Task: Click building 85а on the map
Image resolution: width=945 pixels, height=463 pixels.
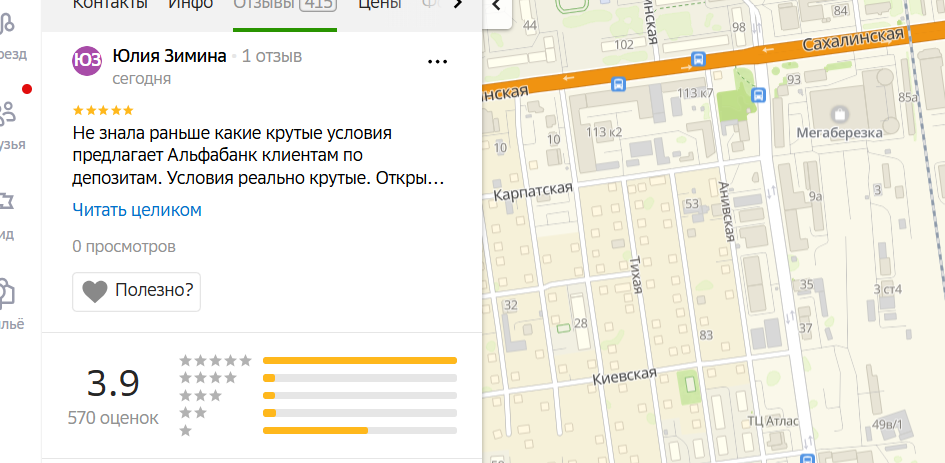Action: tap(906, 97)
